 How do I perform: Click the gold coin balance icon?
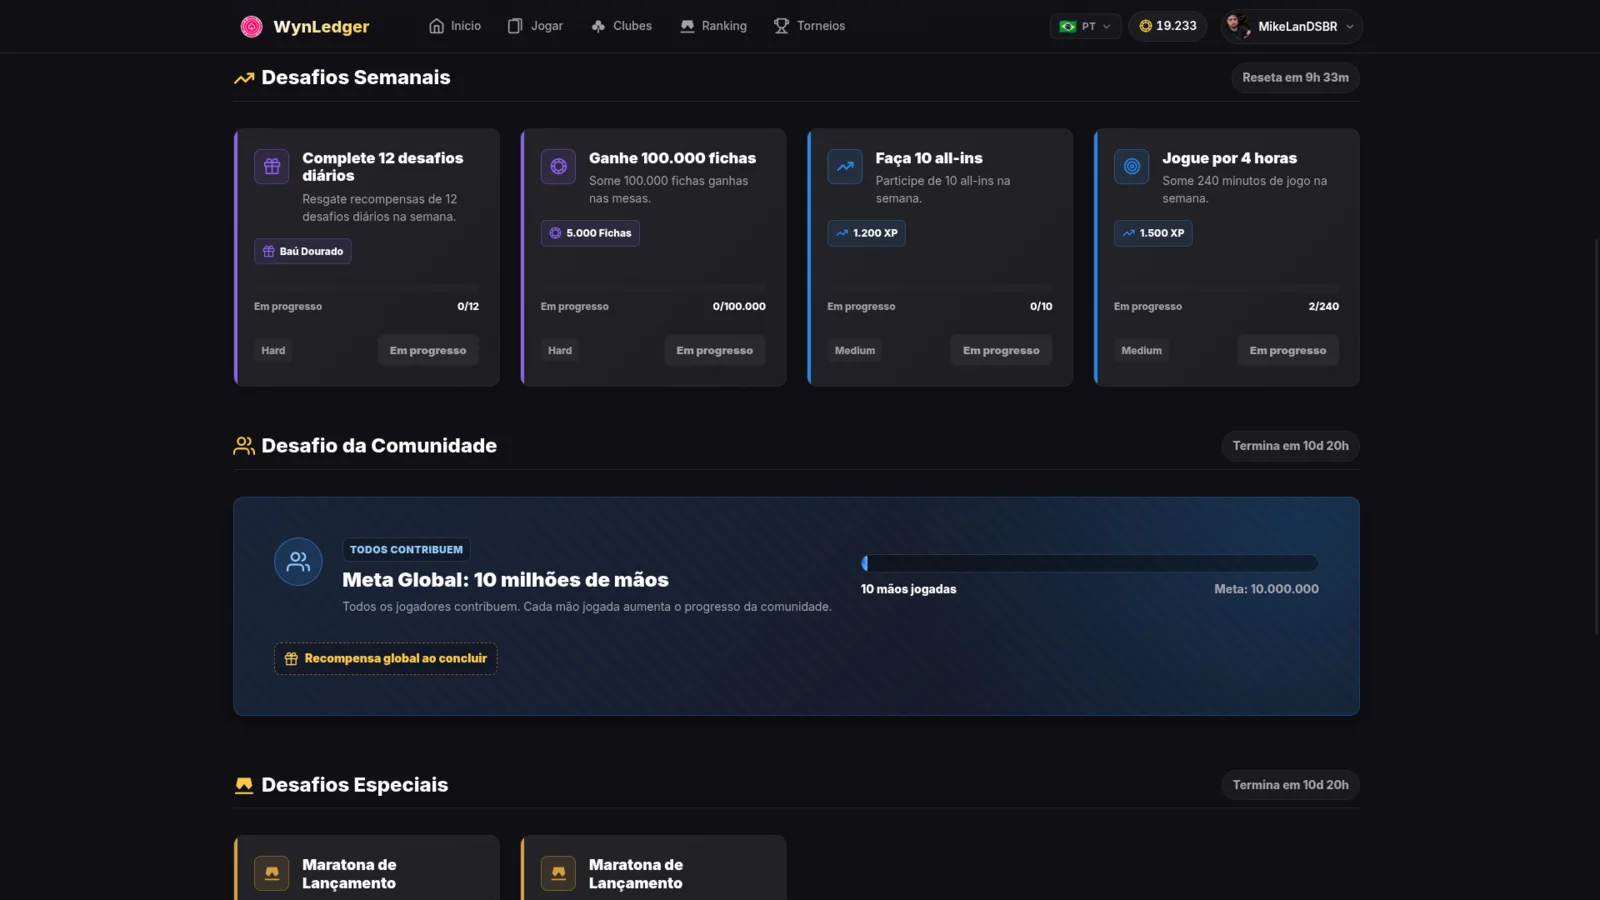(x=1146, y=26)
